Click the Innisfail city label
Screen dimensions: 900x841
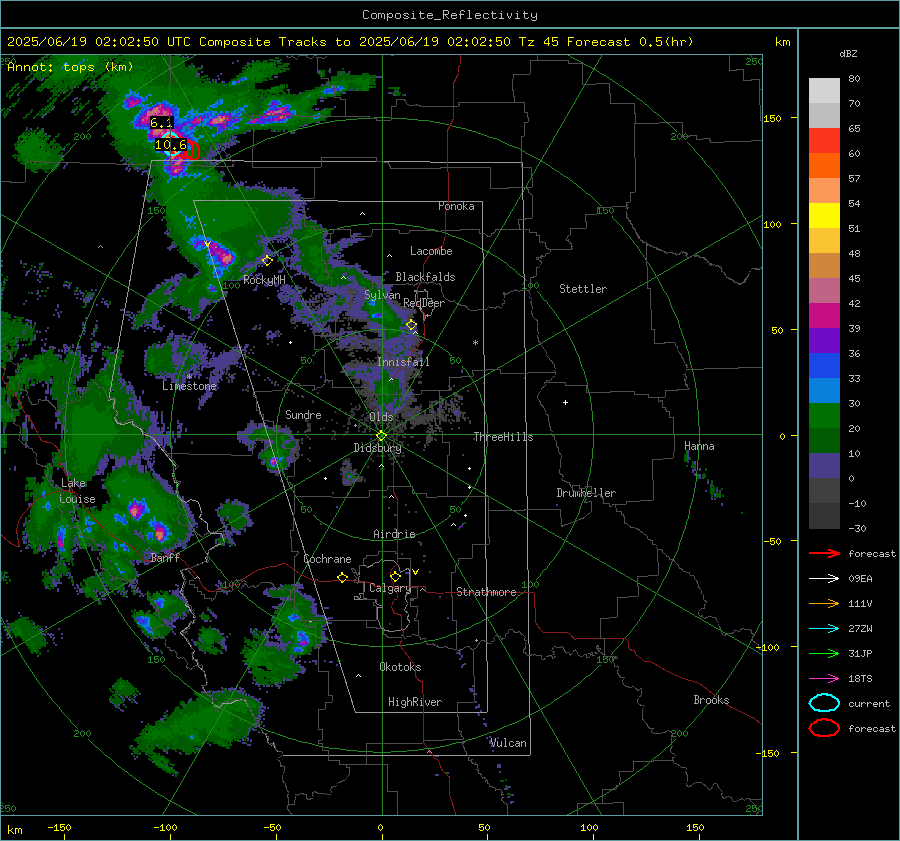[x=403, y=362]
